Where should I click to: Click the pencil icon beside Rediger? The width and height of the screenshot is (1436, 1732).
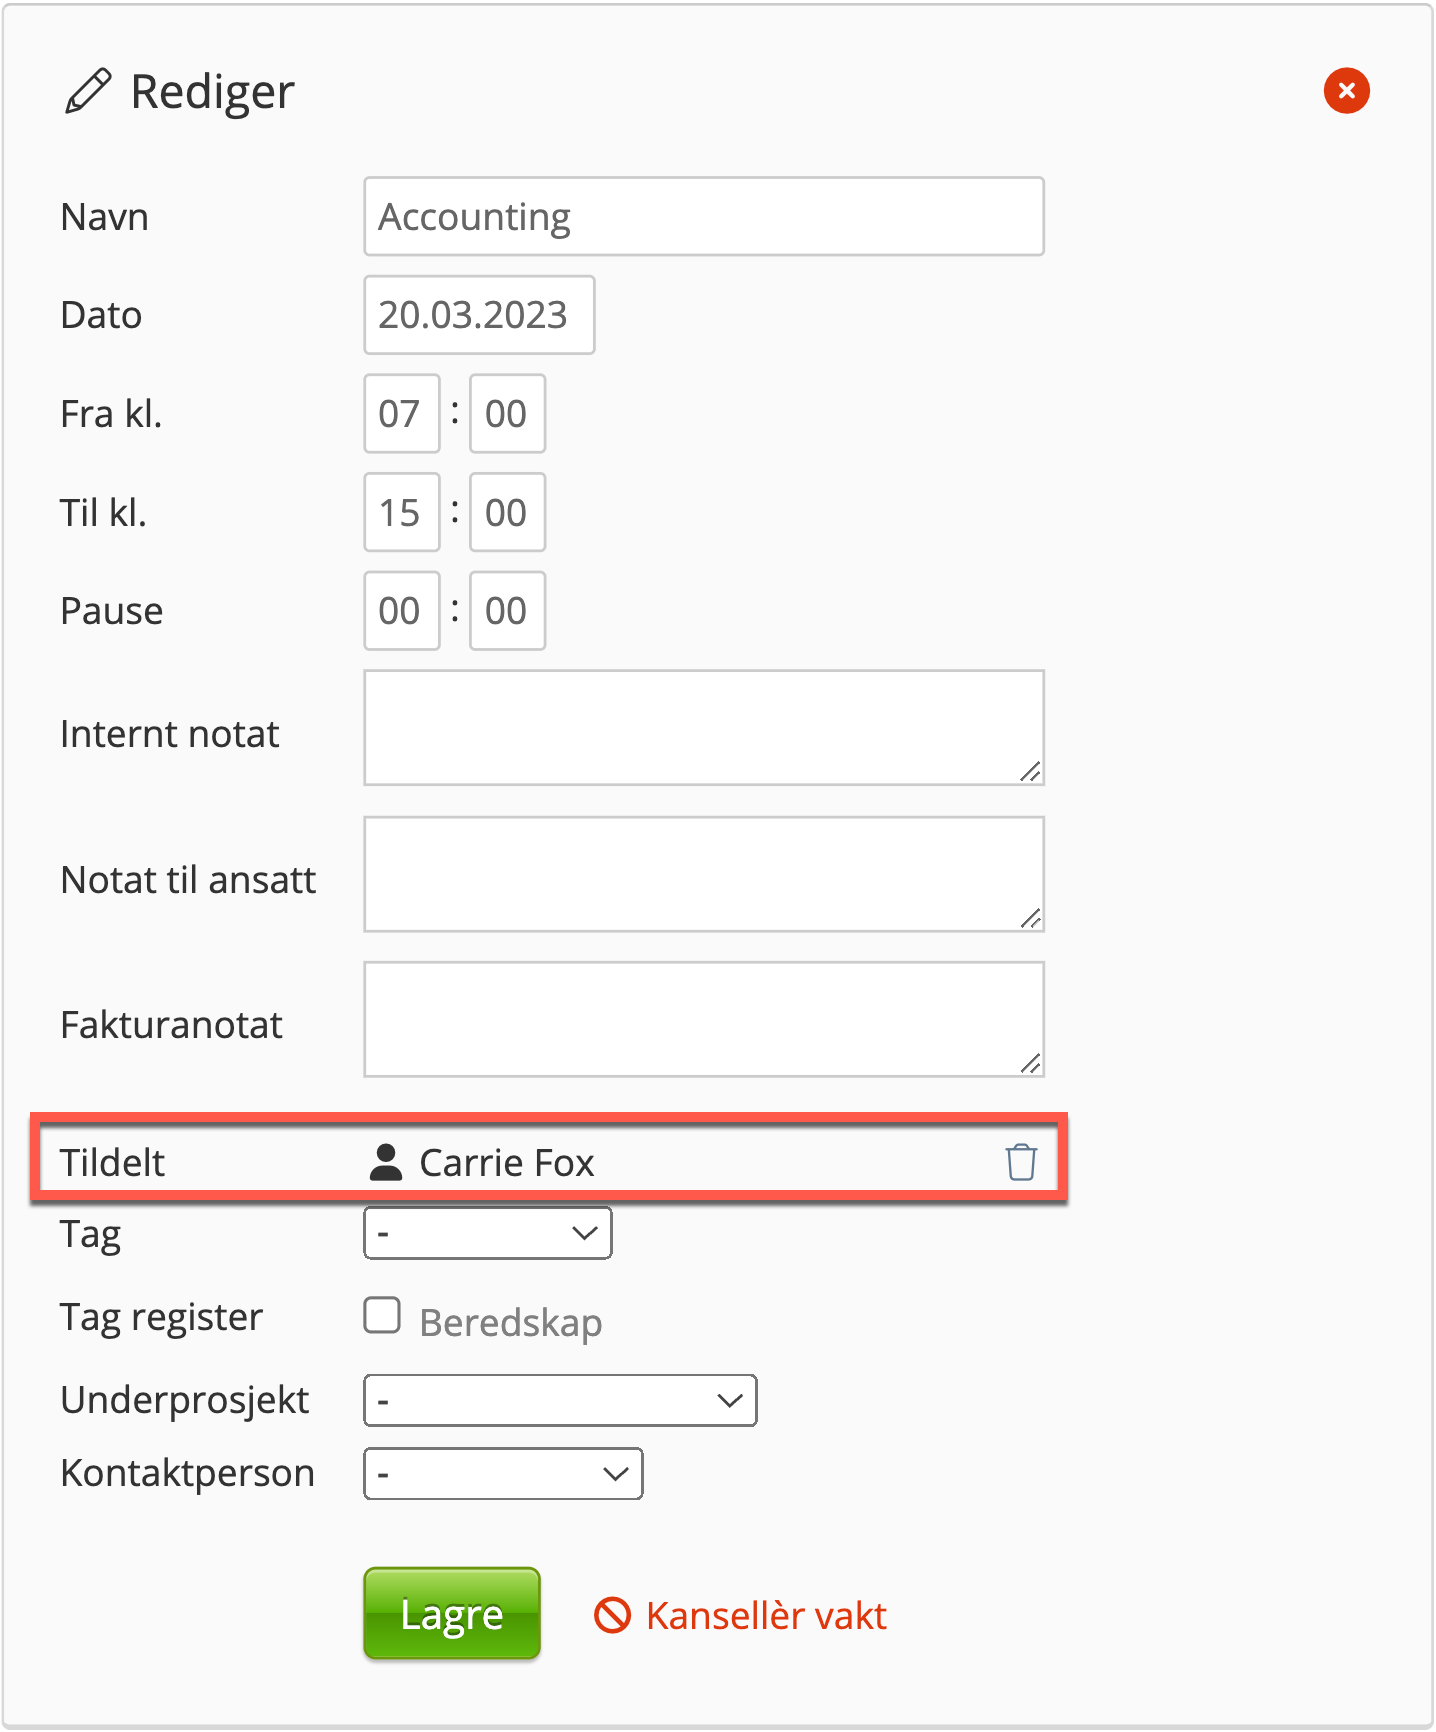click(x=88, y=92)
